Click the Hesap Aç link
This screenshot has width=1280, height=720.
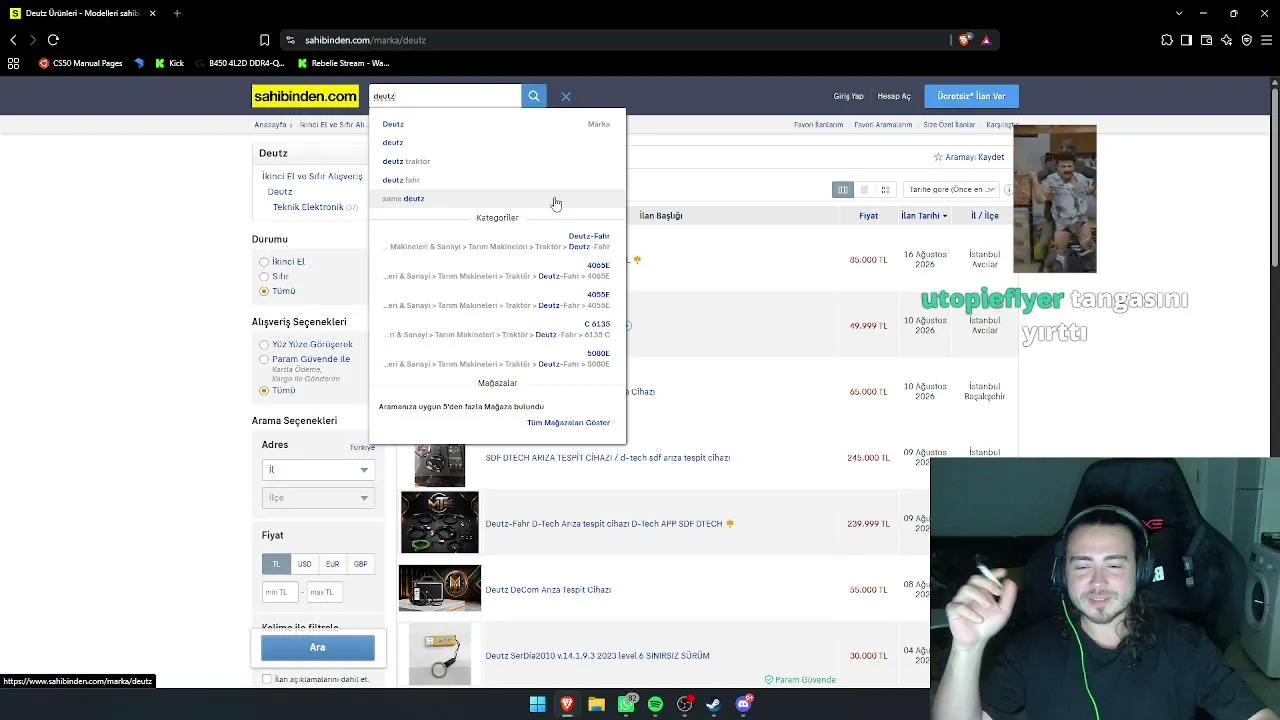[x=894, y=96]
